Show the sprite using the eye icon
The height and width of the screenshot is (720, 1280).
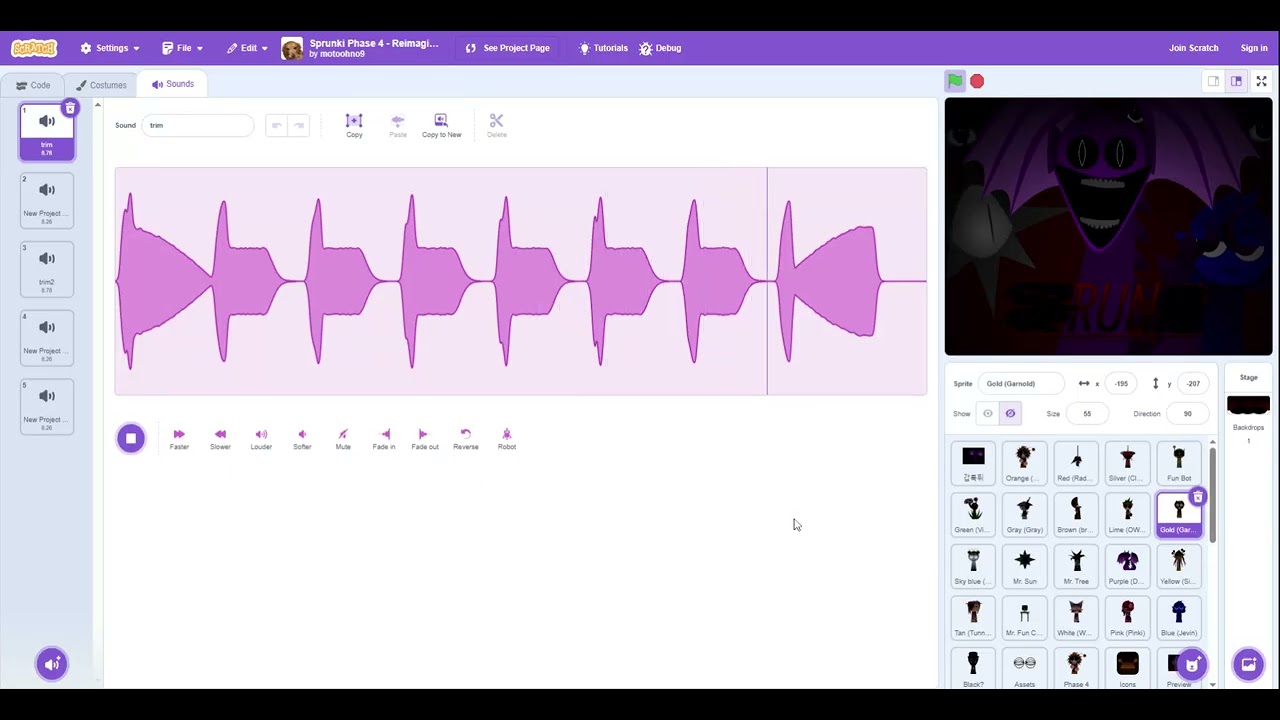(x=988, y=414)
